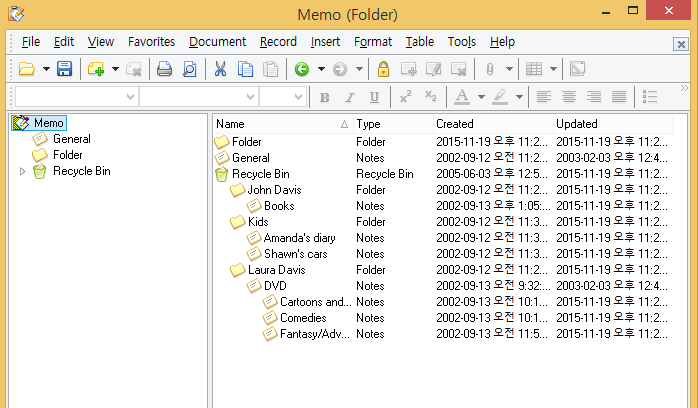The height and width of the screenshot is (408, 698).
Task: Click the Bulleted list icon
Action: coord(650,97)
